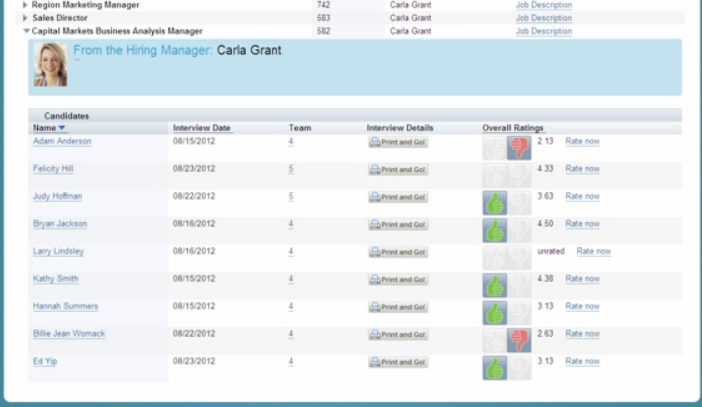Viewport: 702px width, 407px height.
Task: Click thumbs up icon for Hannah Summers
Action: (x=494, y=312)
